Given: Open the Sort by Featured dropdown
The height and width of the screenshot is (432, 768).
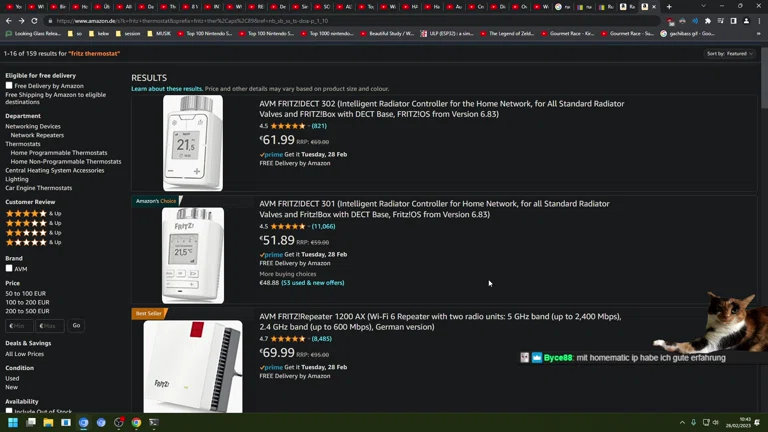Looking at the screenshot, I should pyautogui.click(x=729, y=54).
